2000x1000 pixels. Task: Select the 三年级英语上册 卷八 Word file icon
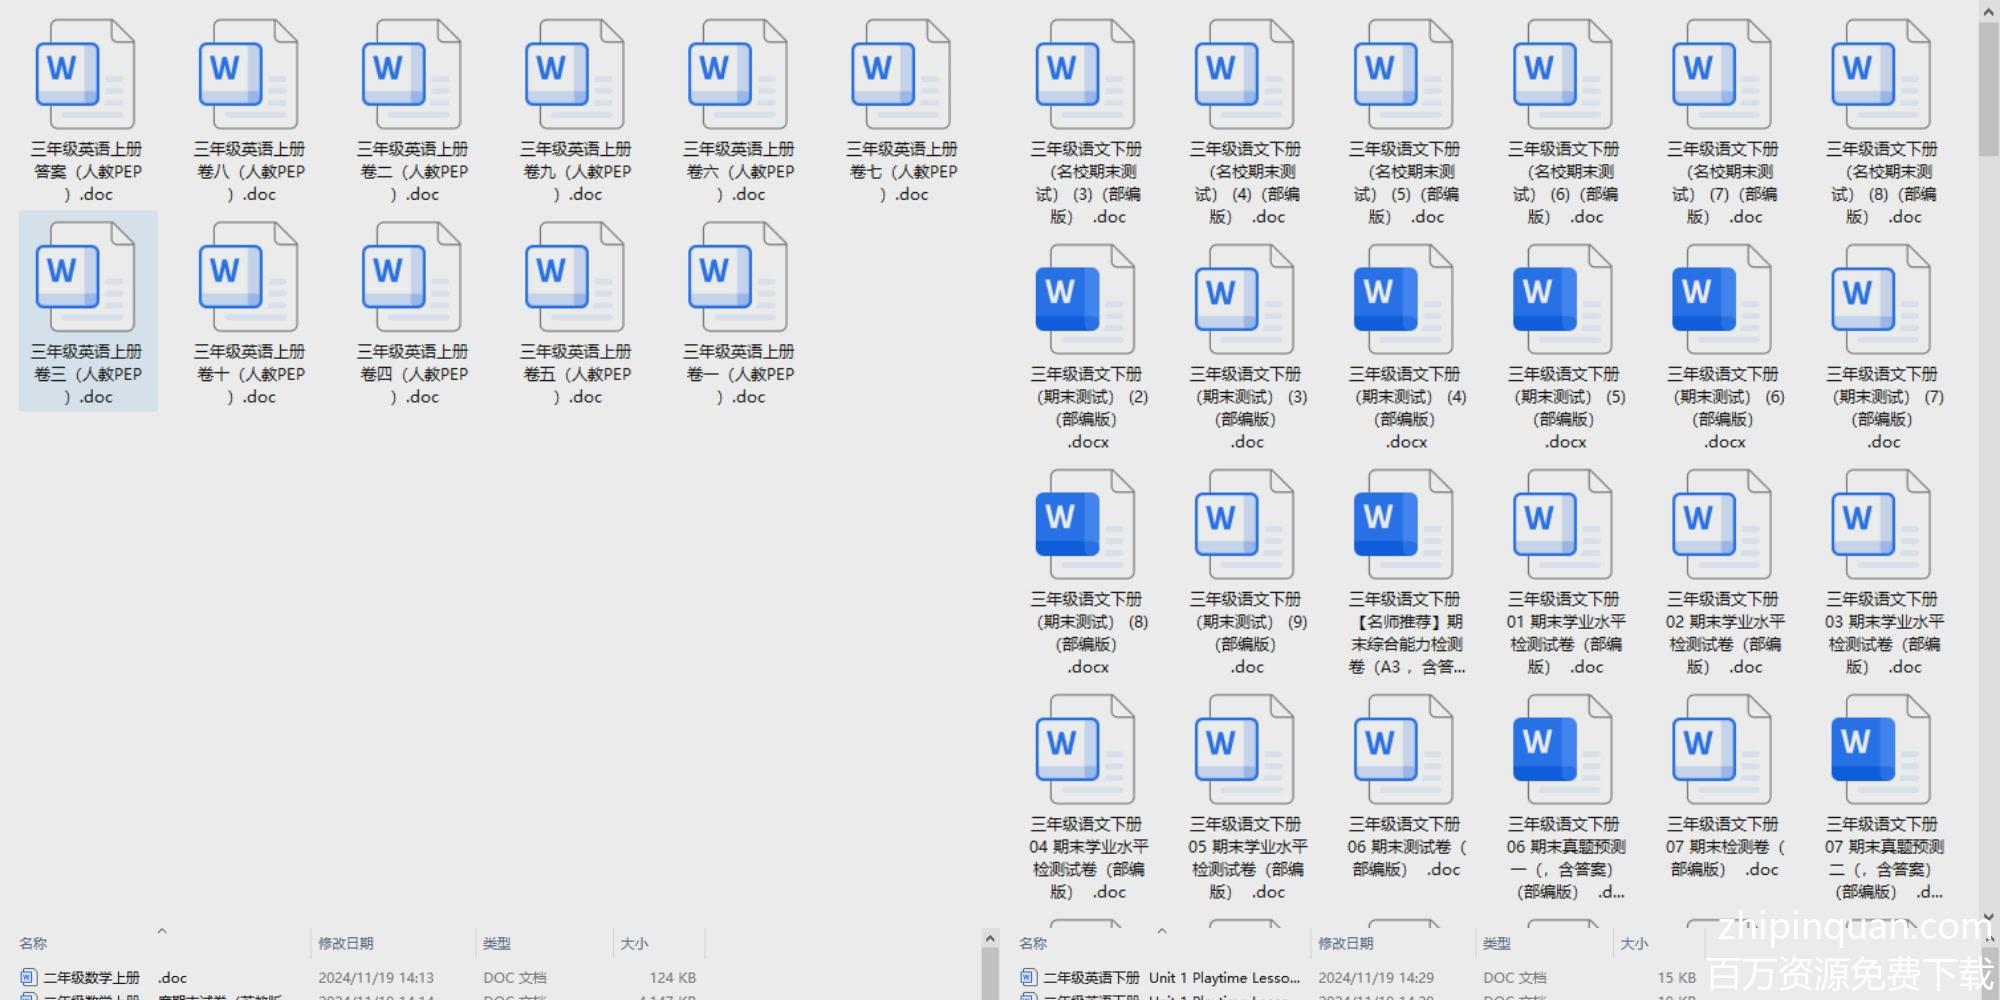pos(249,74)
